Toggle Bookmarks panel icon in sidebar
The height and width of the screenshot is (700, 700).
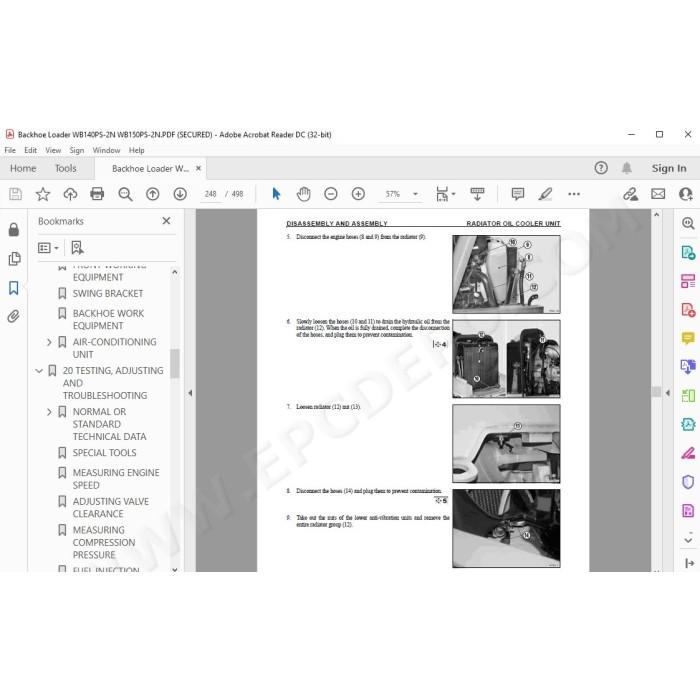[14, 288]
